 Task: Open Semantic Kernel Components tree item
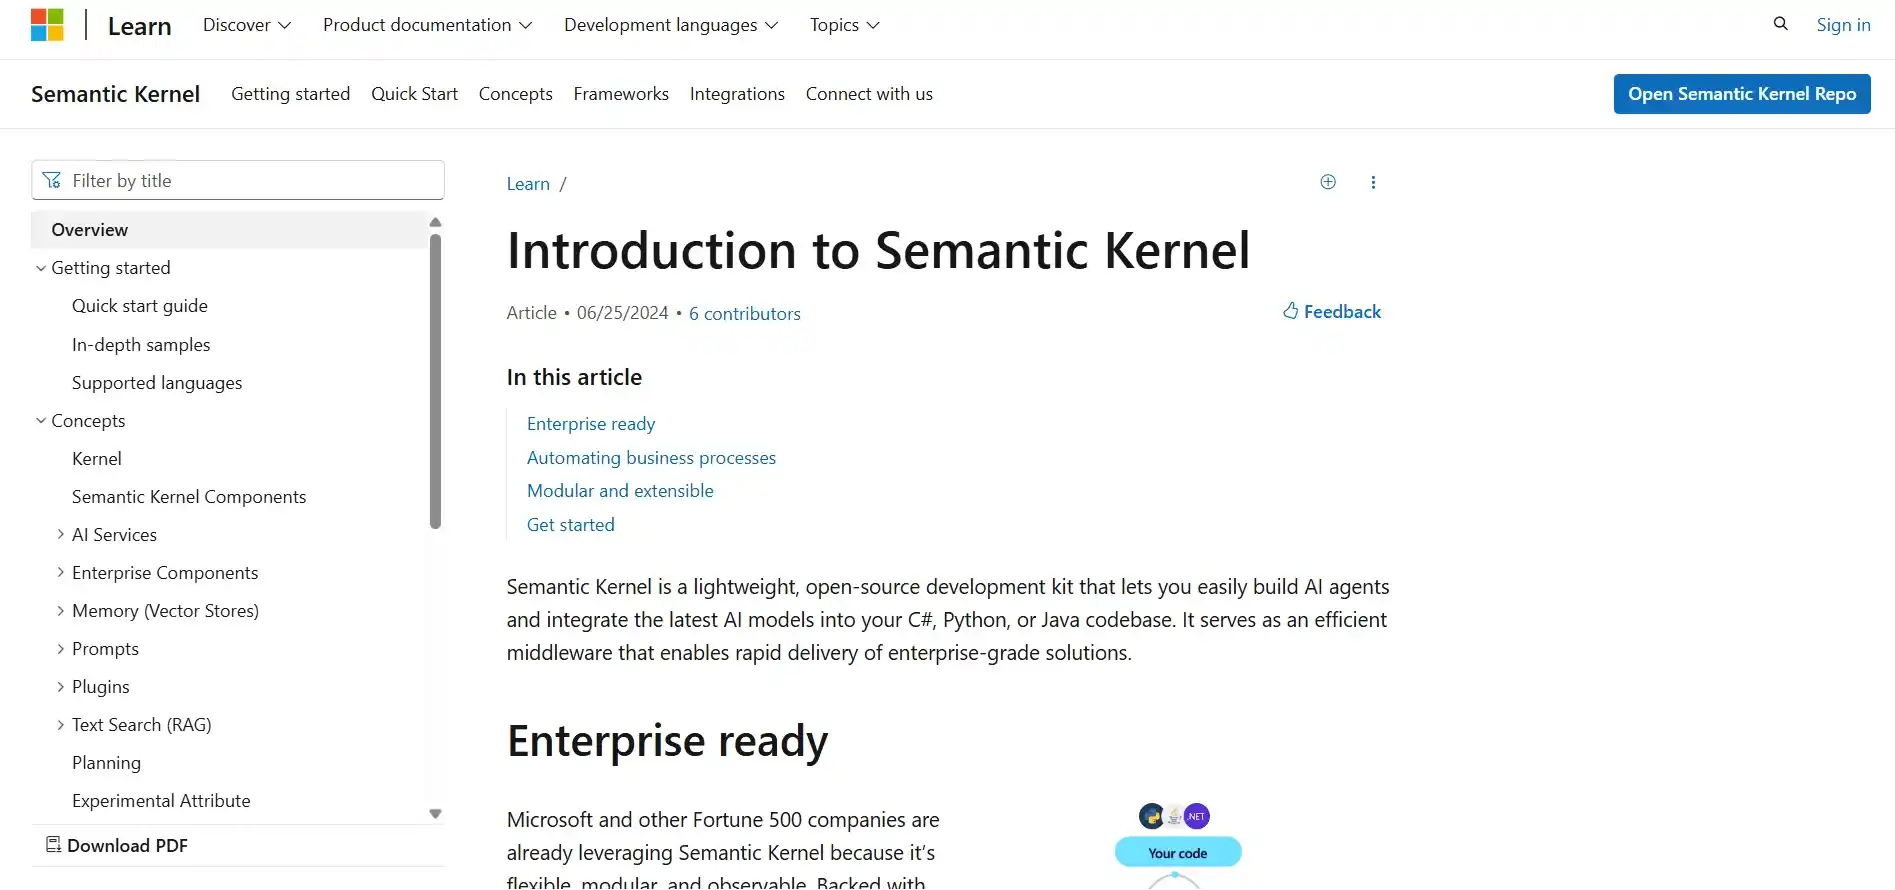pyautogui.click(x=189, y=497)
